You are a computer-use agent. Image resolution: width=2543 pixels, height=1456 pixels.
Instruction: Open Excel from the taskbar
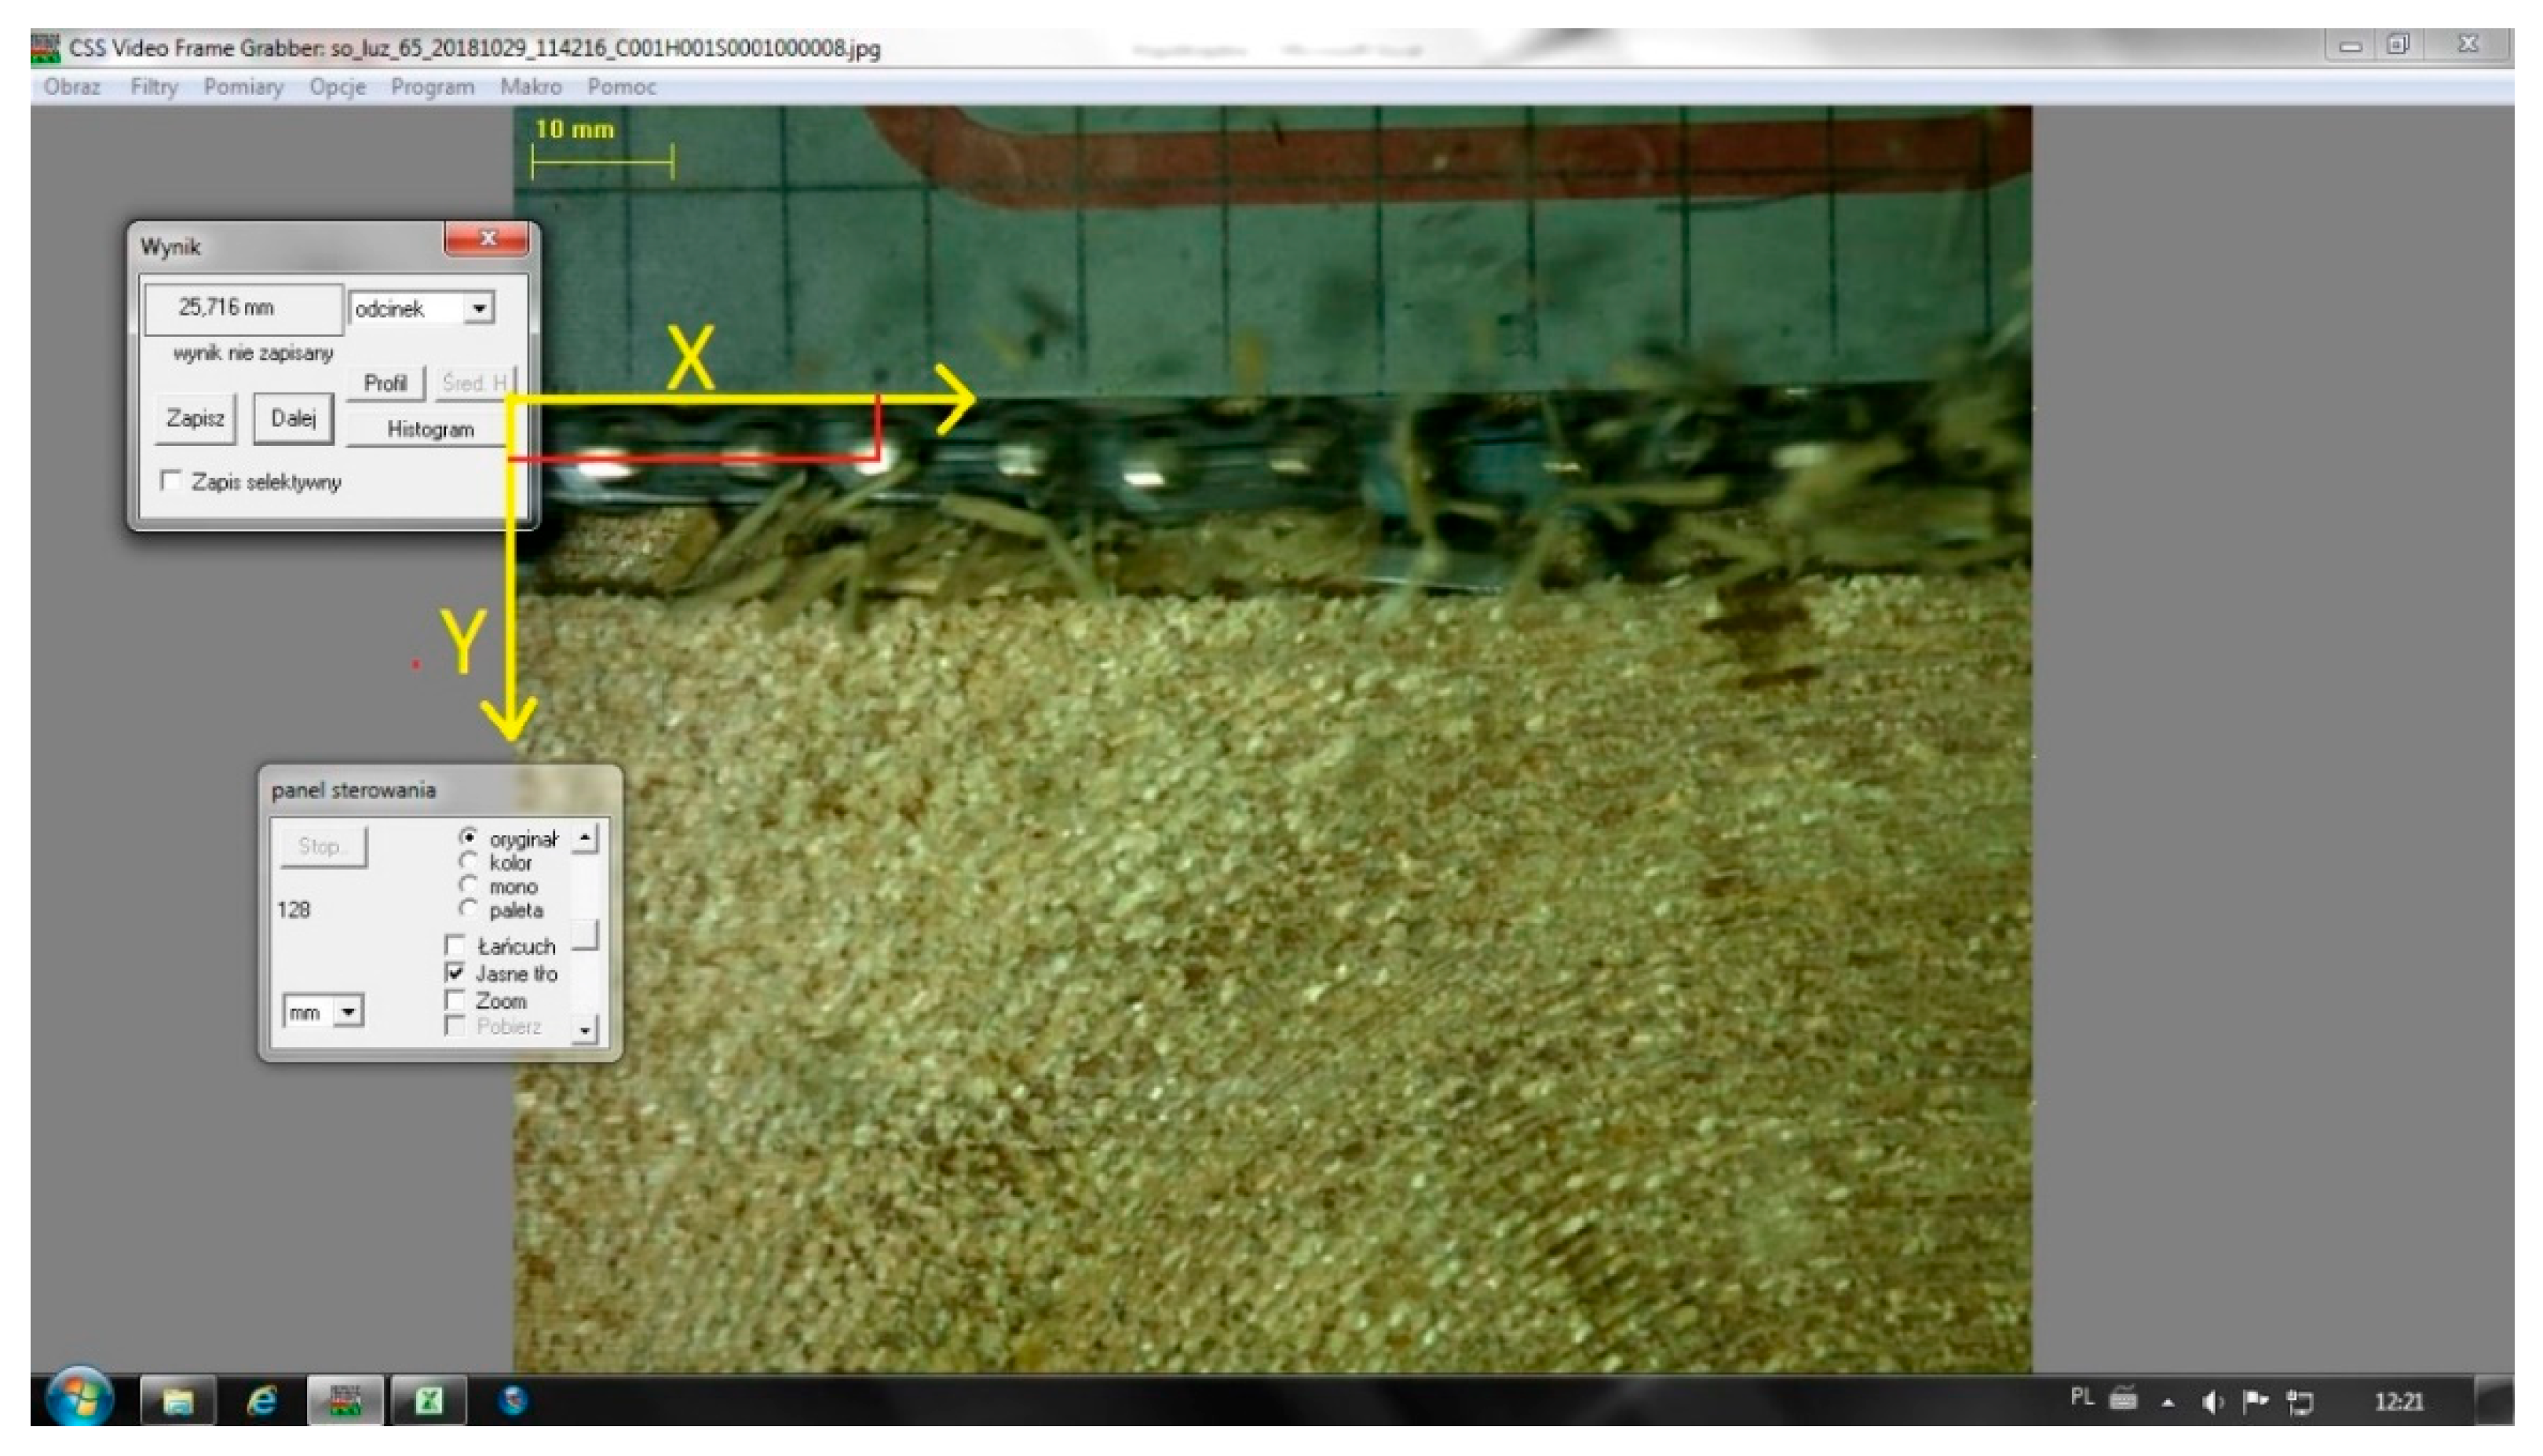(429, 1401)
